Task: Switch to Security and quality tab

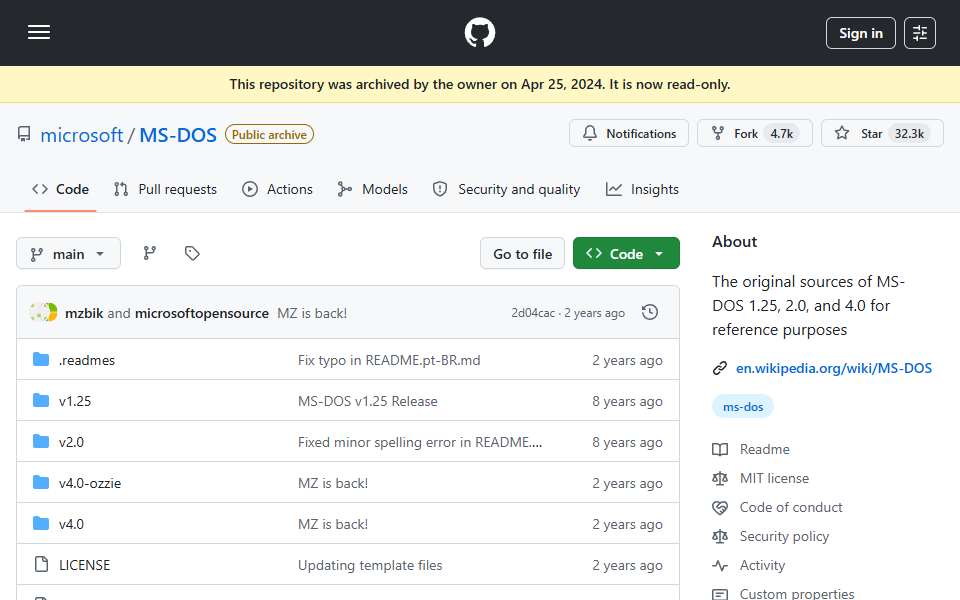Action: [506, 189]
